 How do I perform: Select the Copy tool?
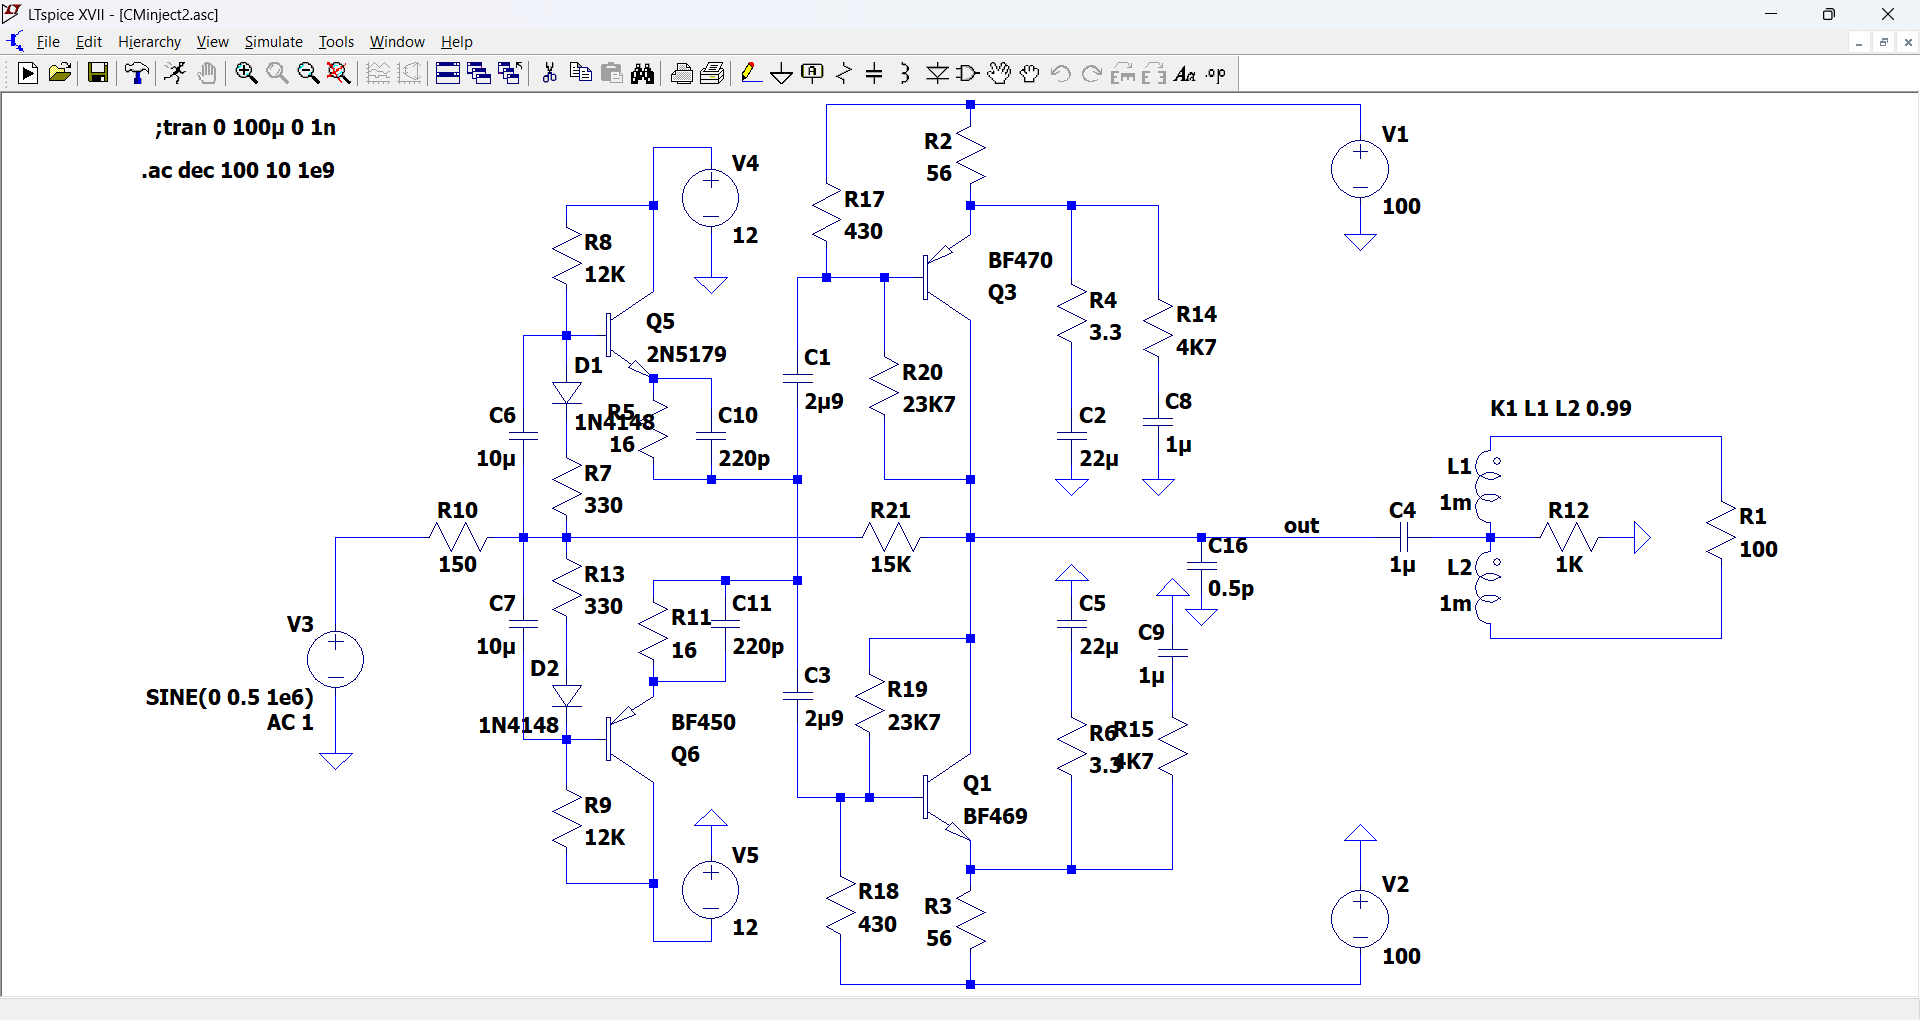tap(580, 73)
